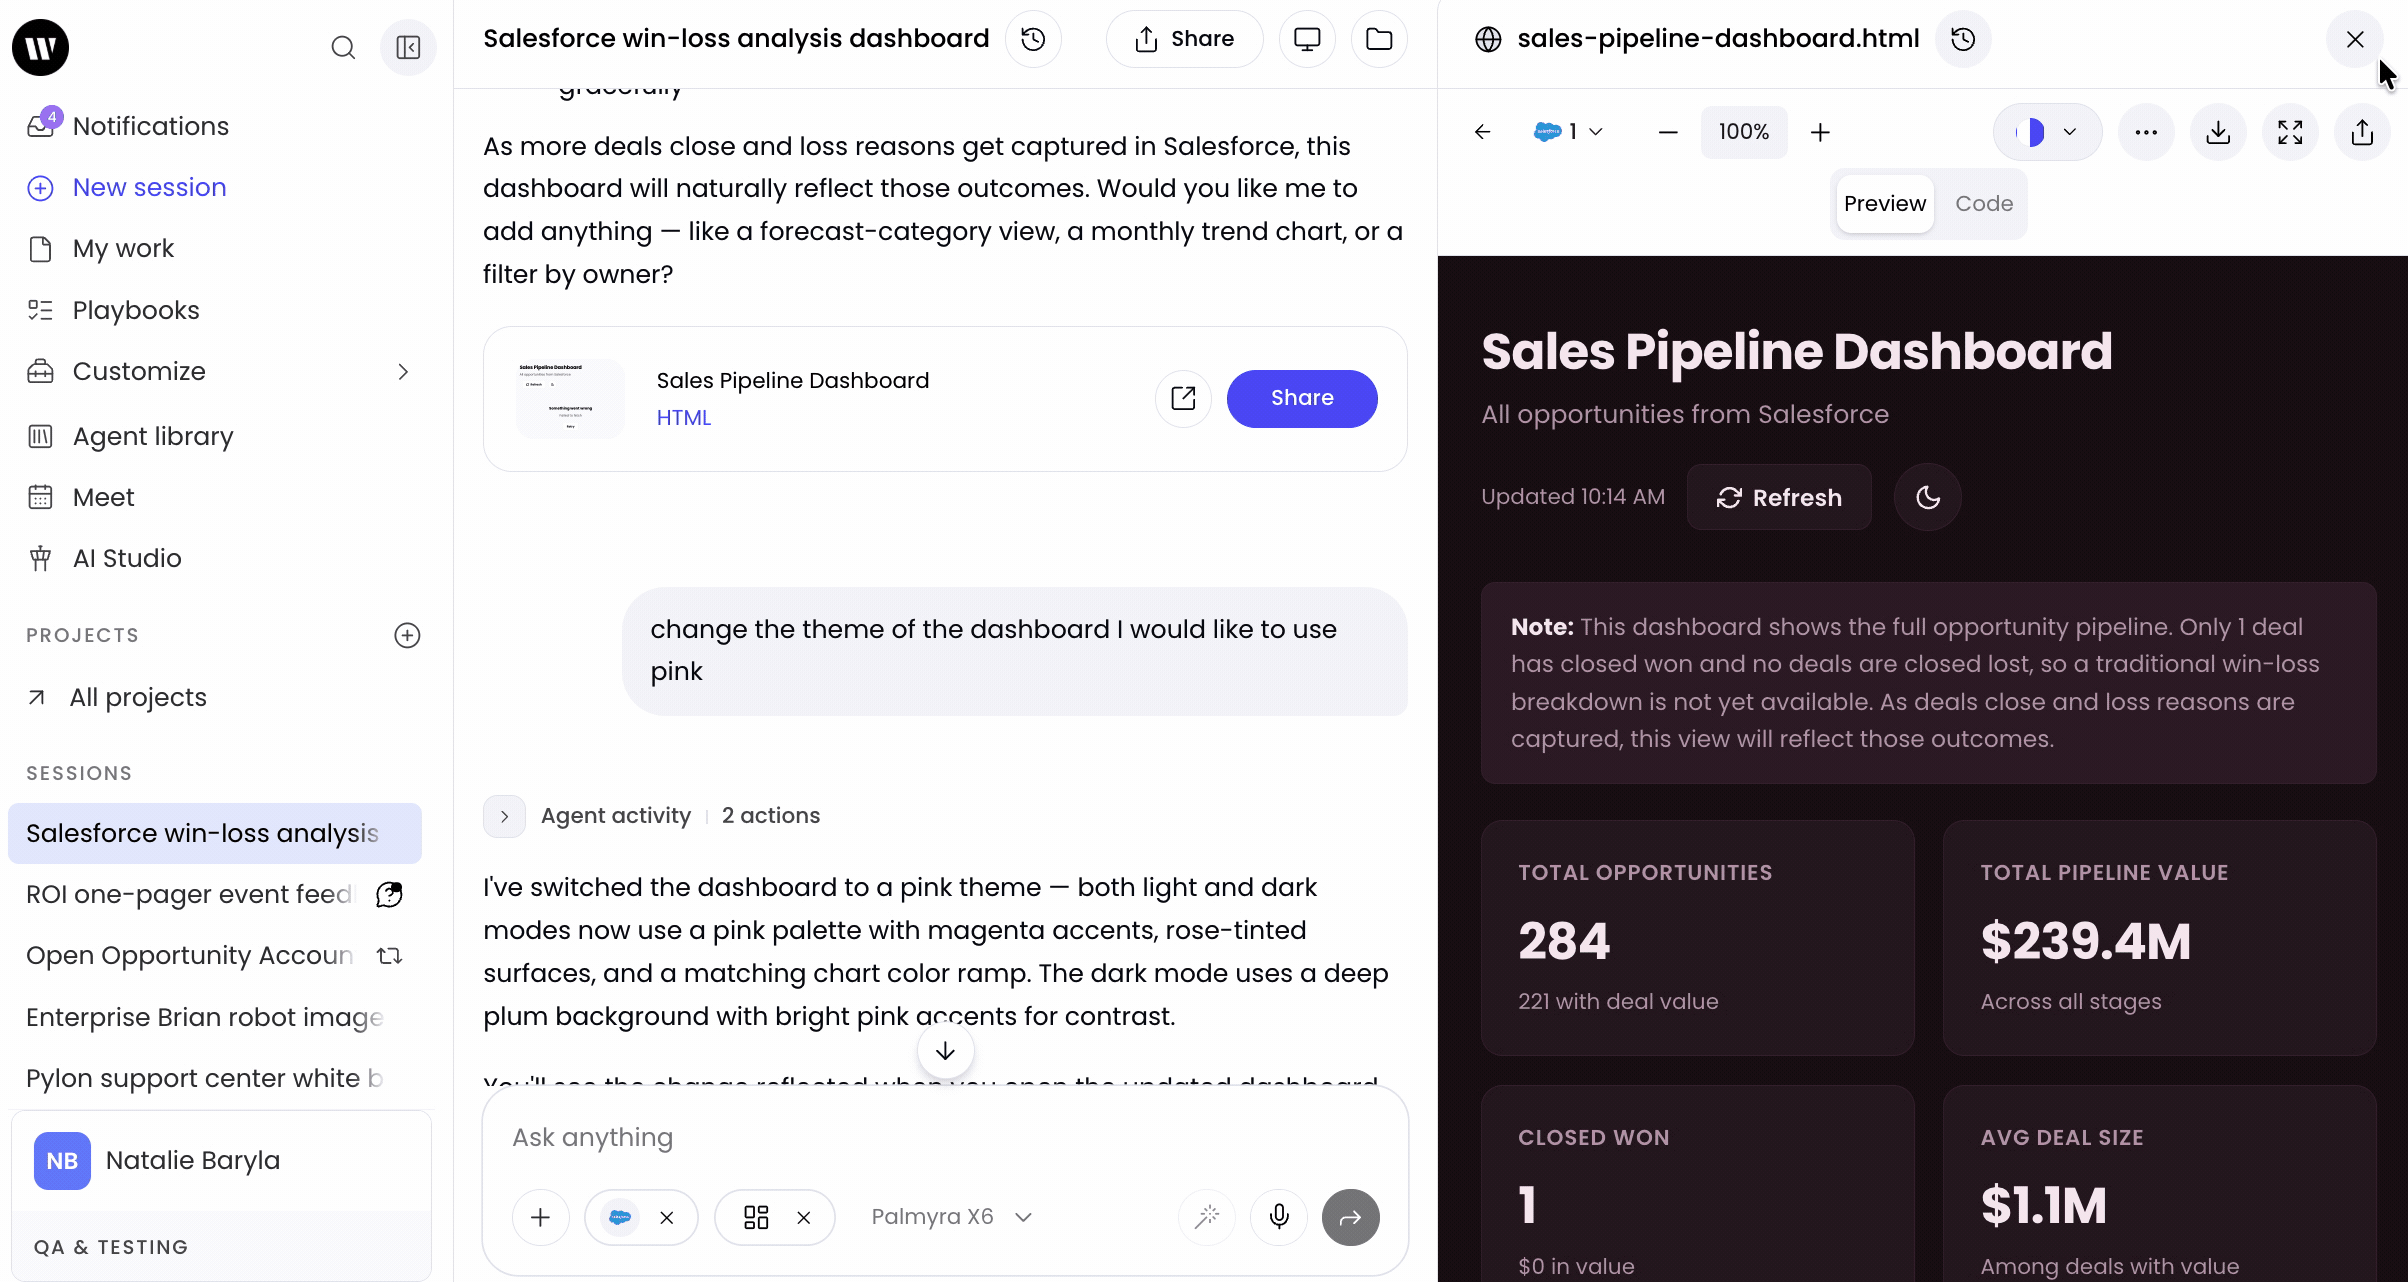
Task: Click the Total Opportunities 284 card
Action: 1698,938
